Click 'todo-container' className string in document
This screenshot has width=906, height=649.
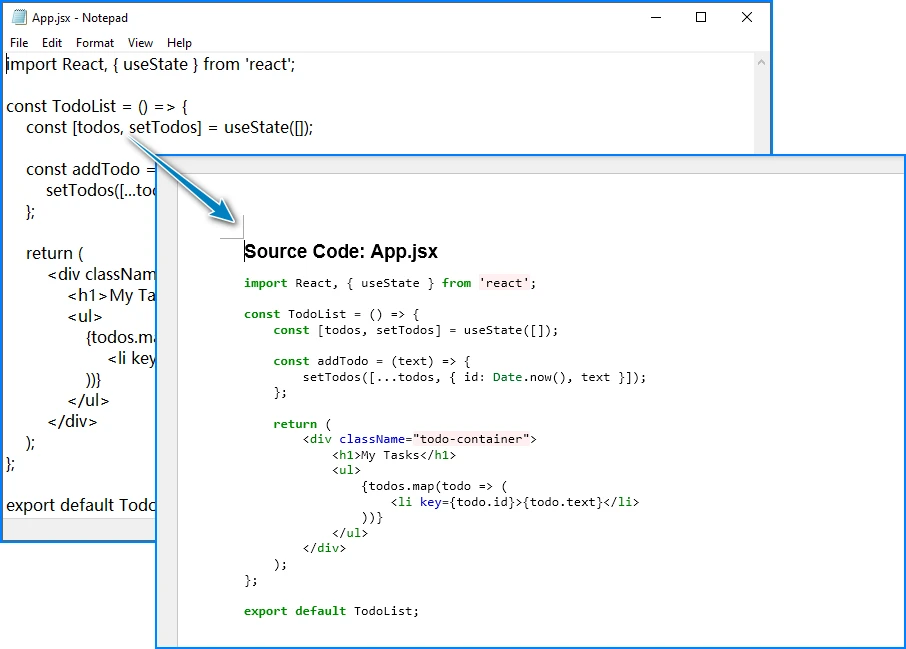click(471, 439)
